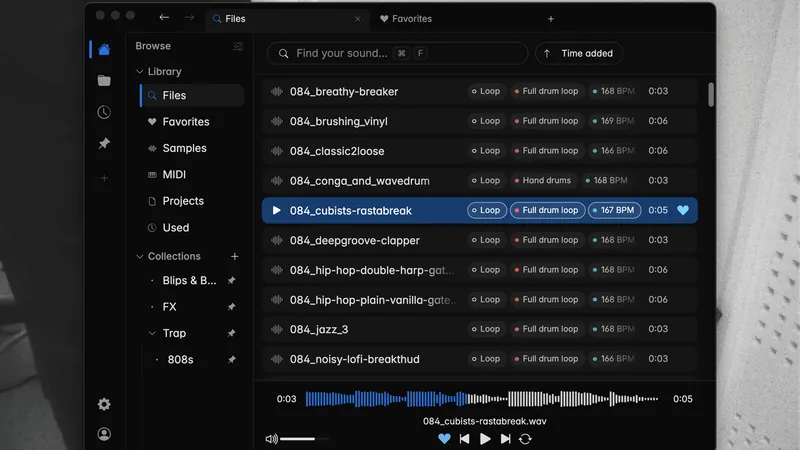Collapse the Library section
Viewport: 800px width, 450px height.
[x=140, y=71]
